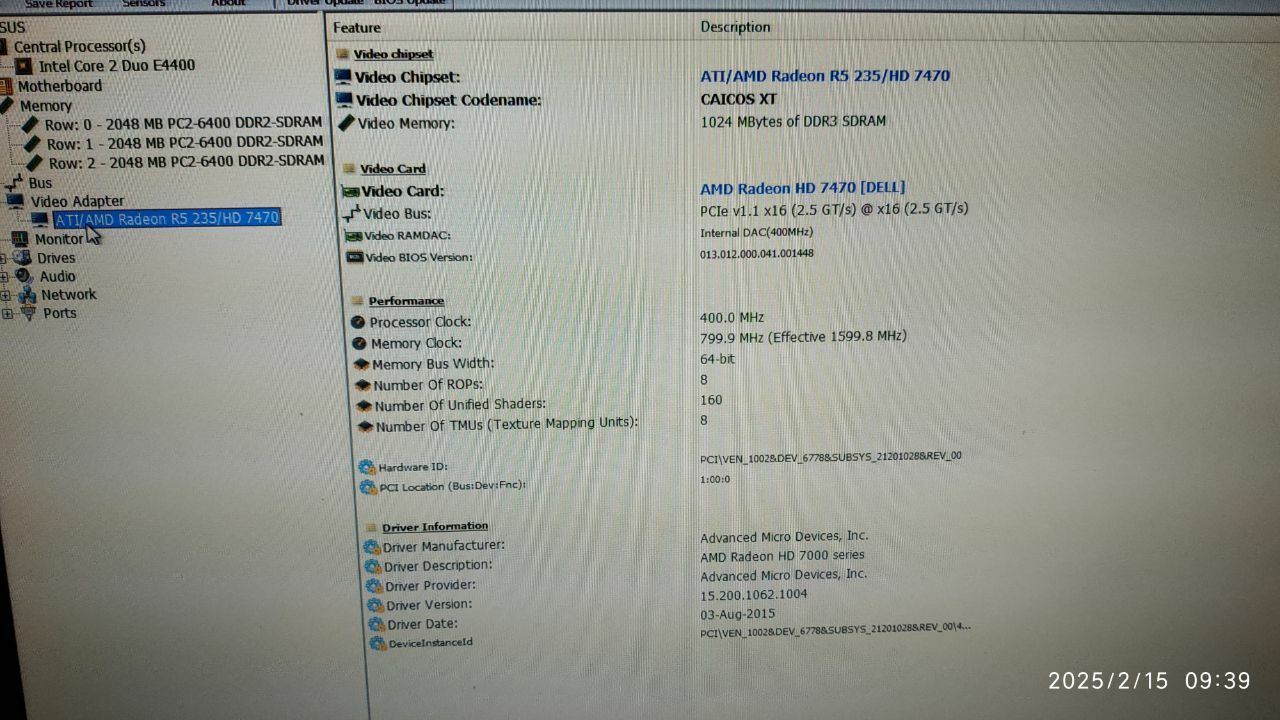Click the PCIe v1.1 x16 bus value
The height and width of the screenshot is (720, 1280).
[x=834, y=209]
